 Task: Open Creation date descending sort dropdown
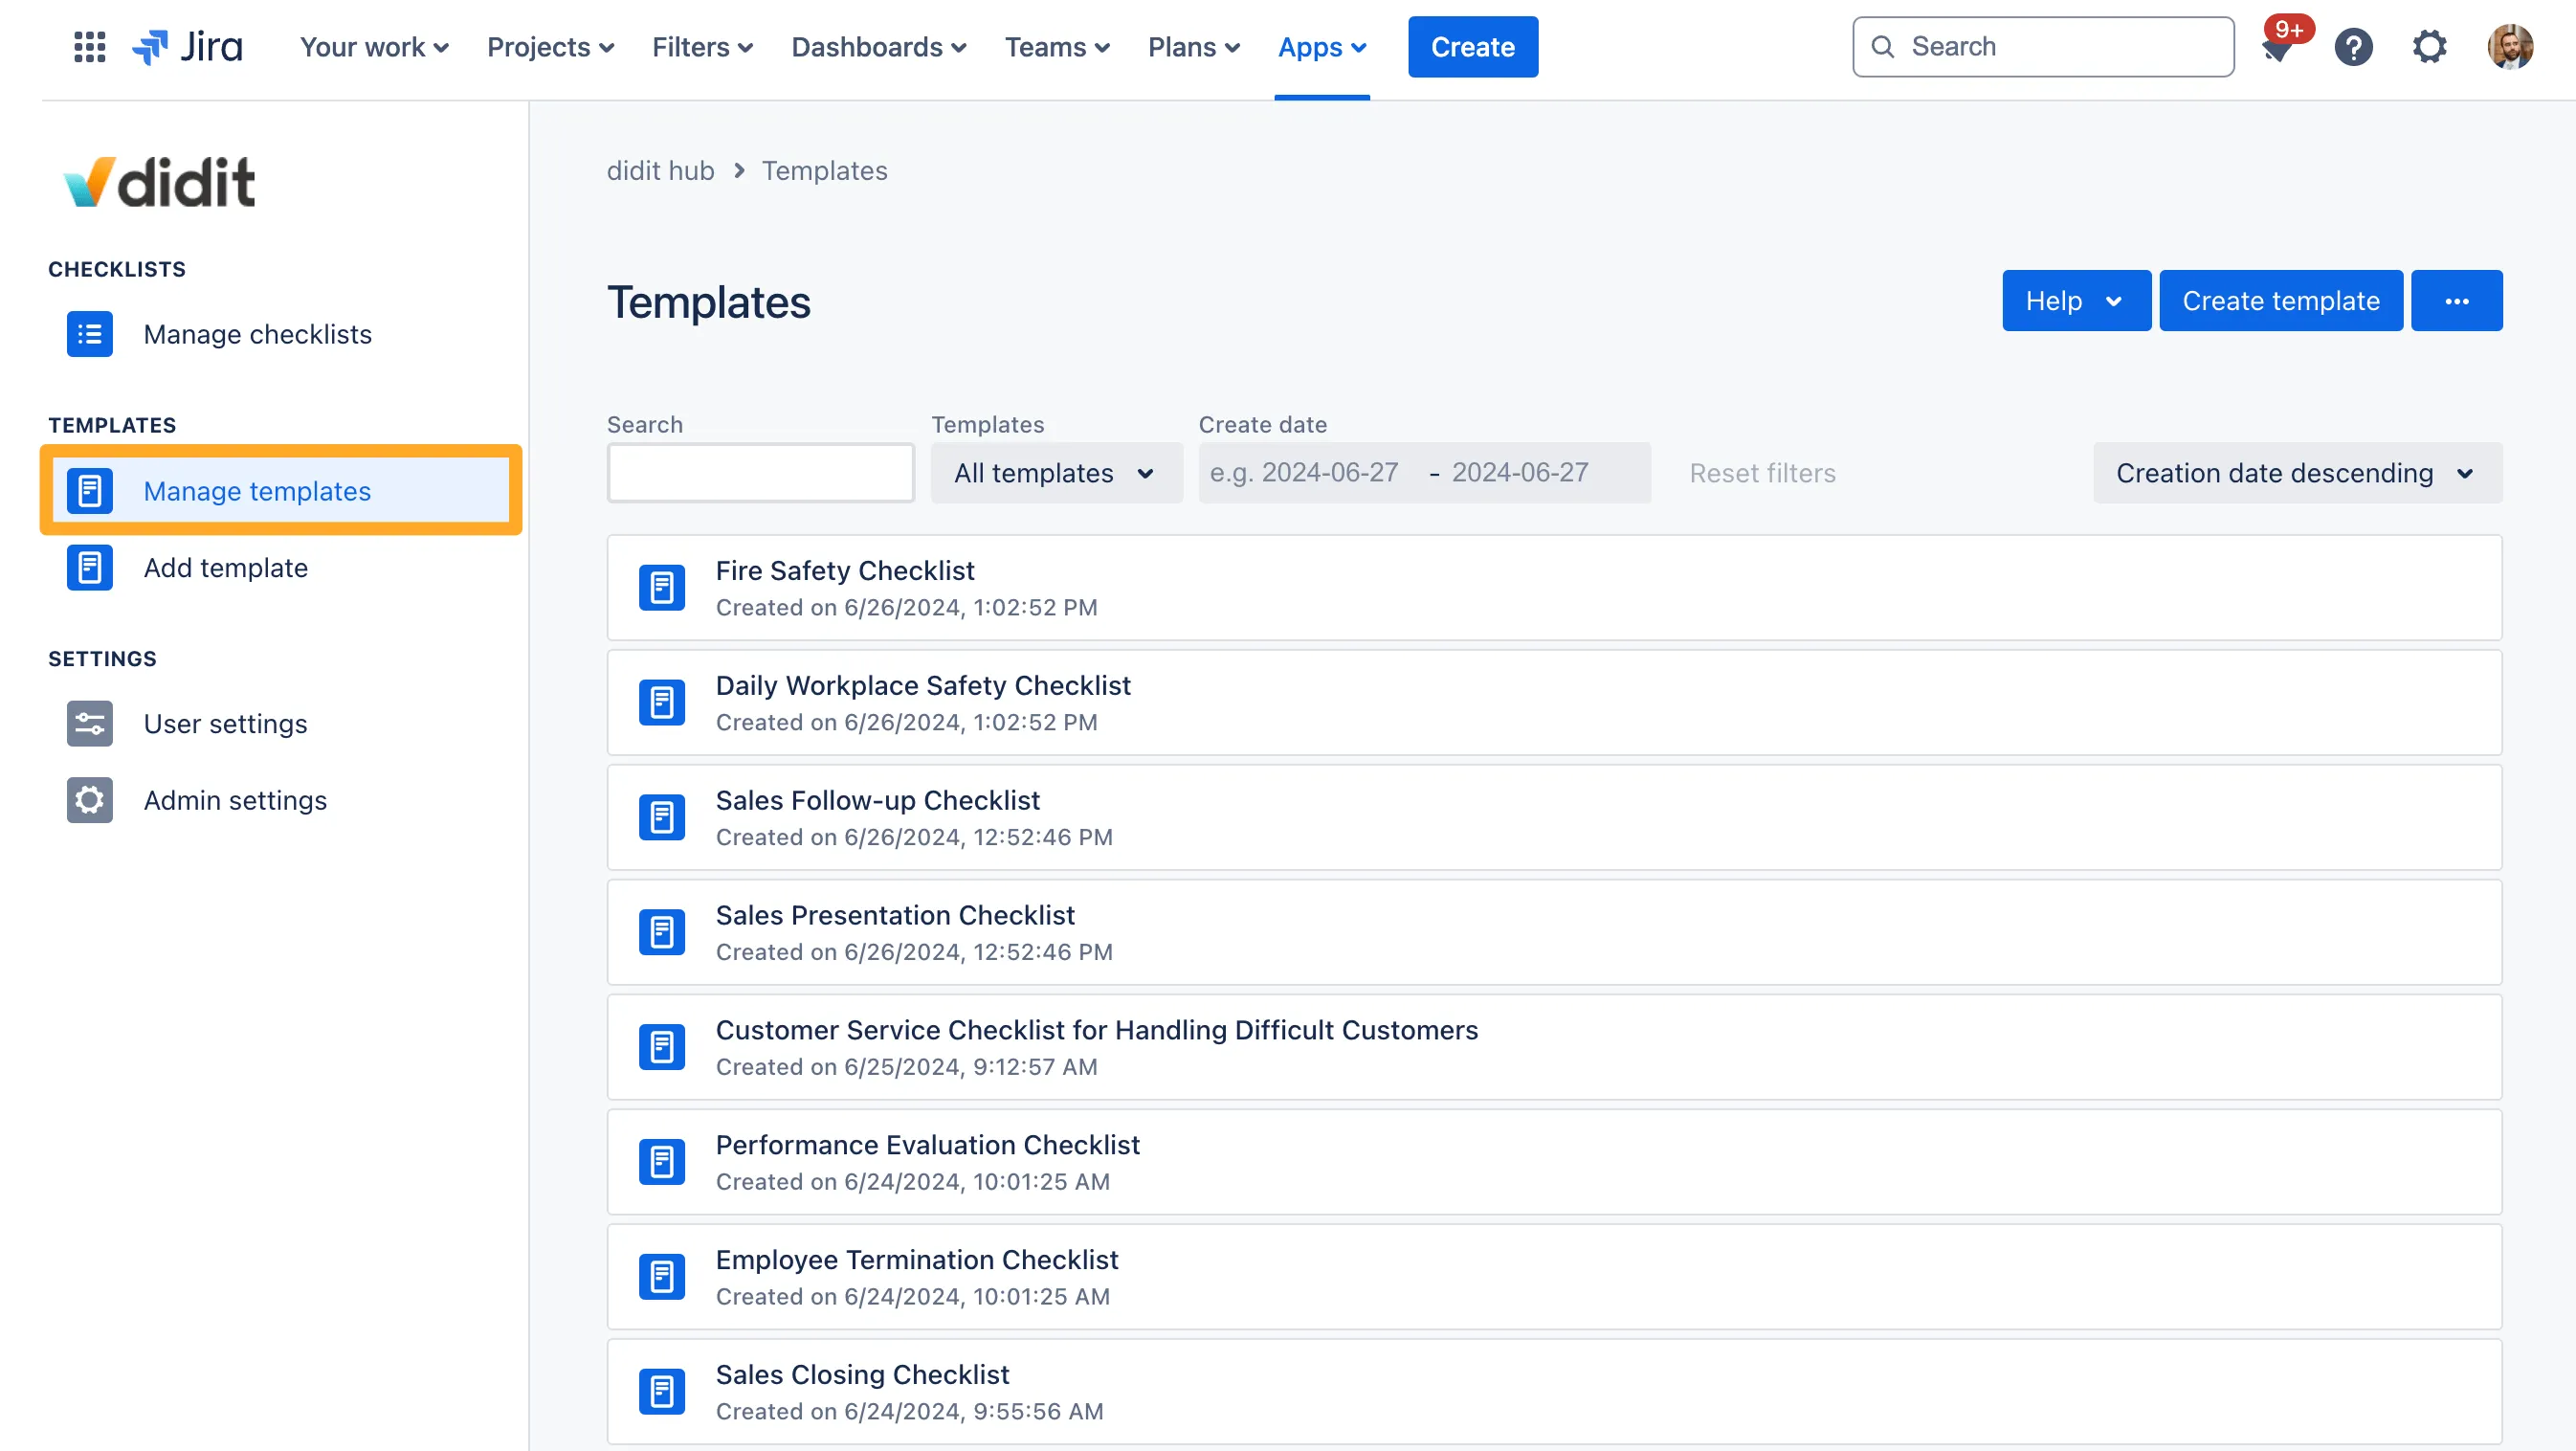2297,473
